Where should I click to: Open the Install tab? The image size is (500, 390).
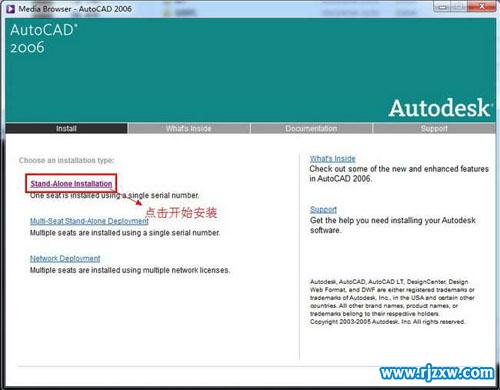coord(66,129)
